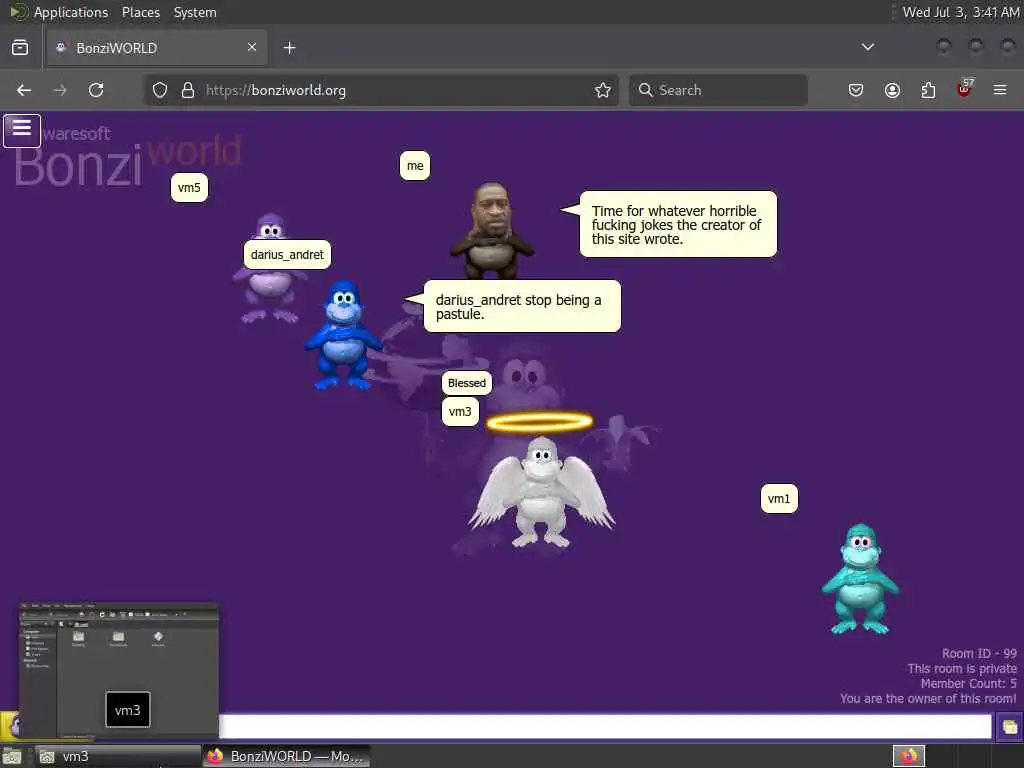Click the Firefox forward arrow
Screen dimensions: 1024x768
(60, 90)
